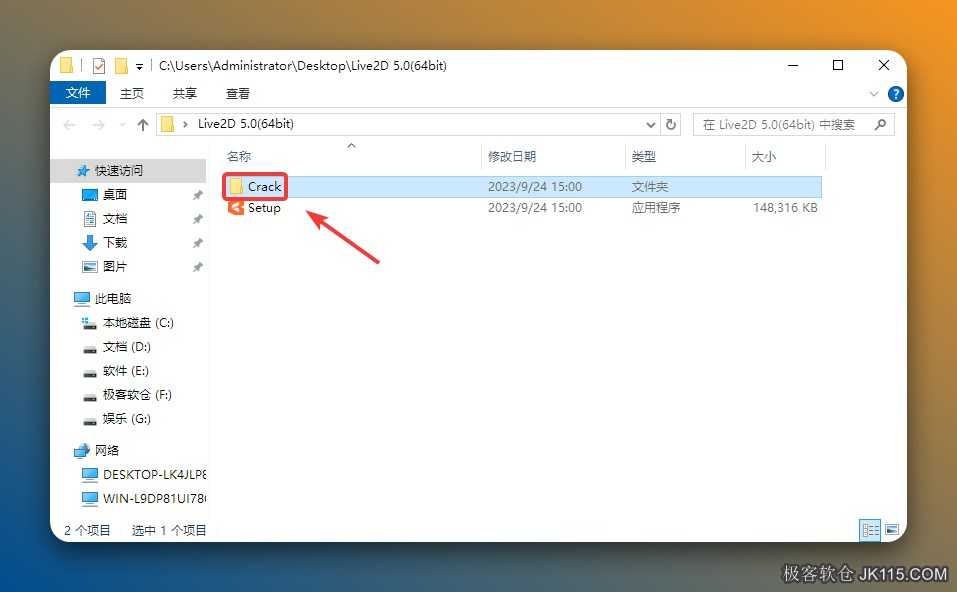The image size is (957, 592).
Task: Open 桌面 in quick access
Action: 115,195
